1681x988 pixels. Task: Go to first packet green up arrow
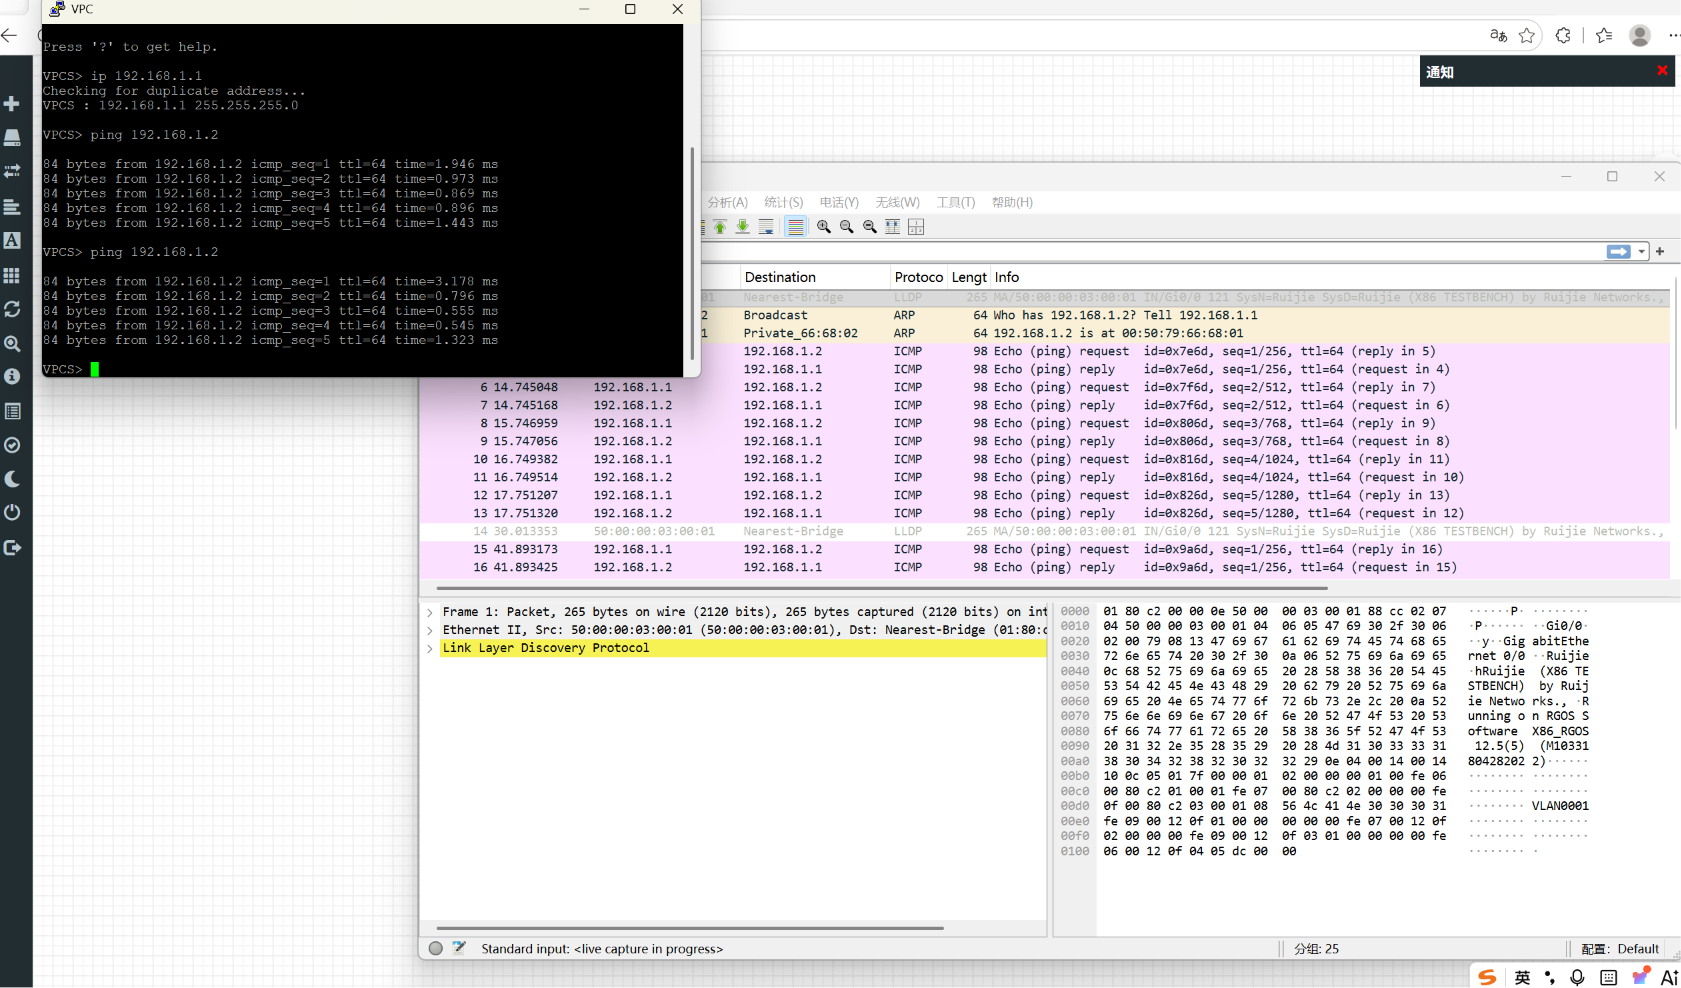pyautogui.click(x=720, y=227)
